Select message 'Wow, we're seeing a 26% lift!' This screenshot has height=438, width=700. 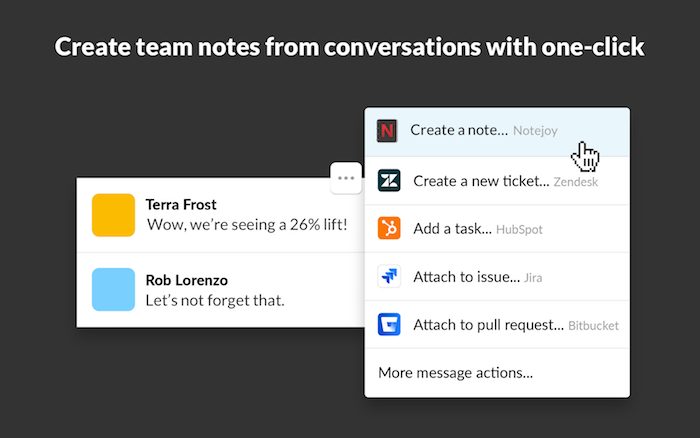(247, 225)
